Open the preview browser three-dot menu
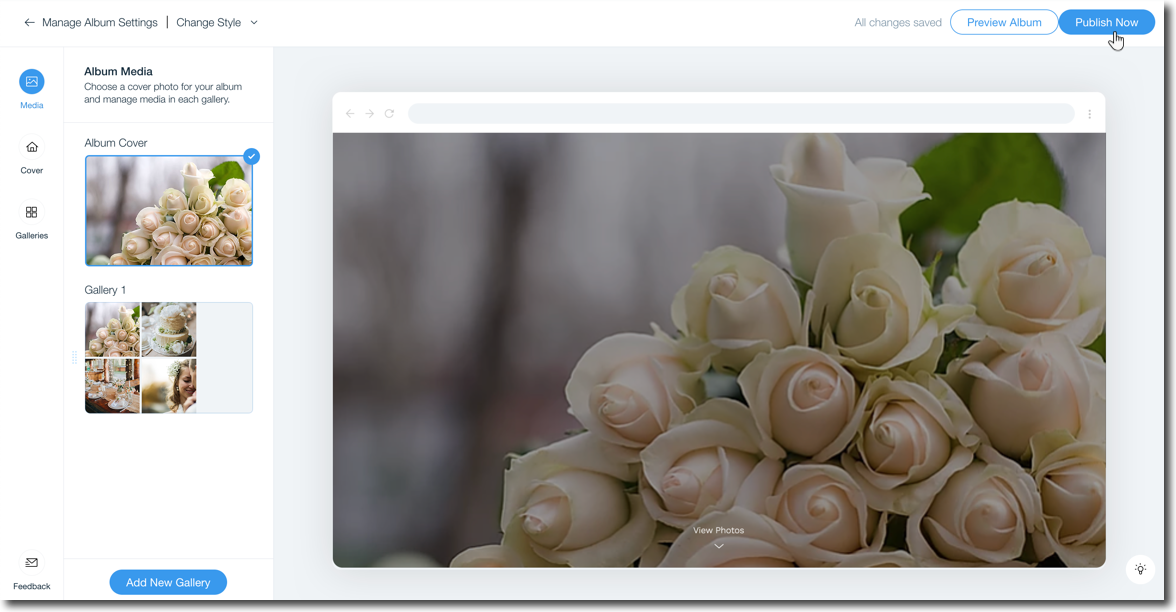 [x=1090, y=114]
